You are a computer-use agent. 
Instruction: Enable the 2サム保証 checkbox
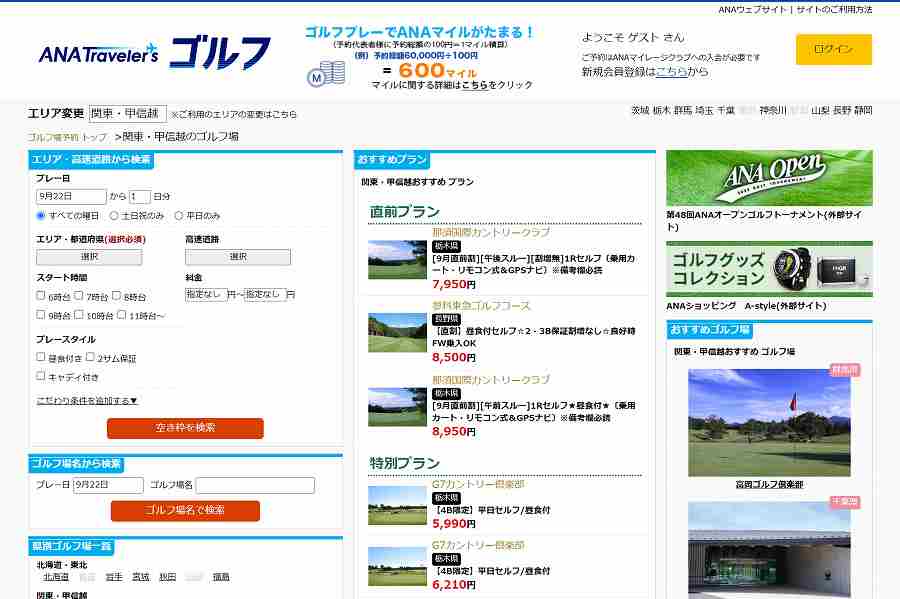point(90,357)
